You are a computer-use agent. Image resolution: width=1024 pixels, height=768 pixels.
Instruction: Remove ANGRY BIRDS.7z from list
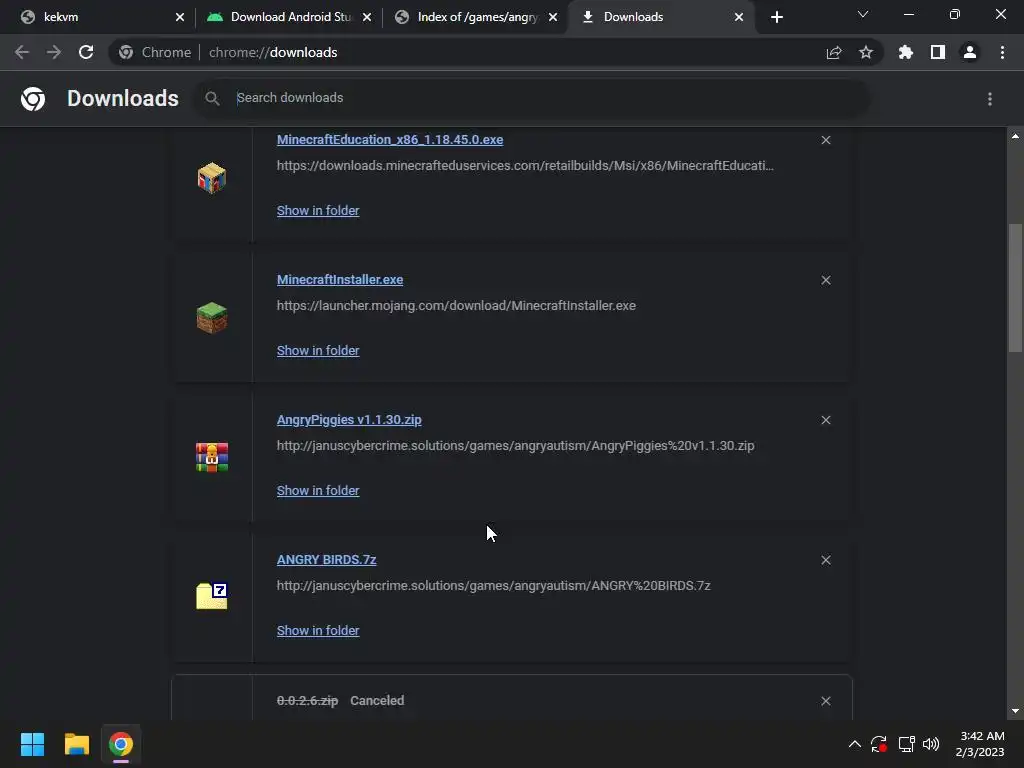[x=826, y=560]
